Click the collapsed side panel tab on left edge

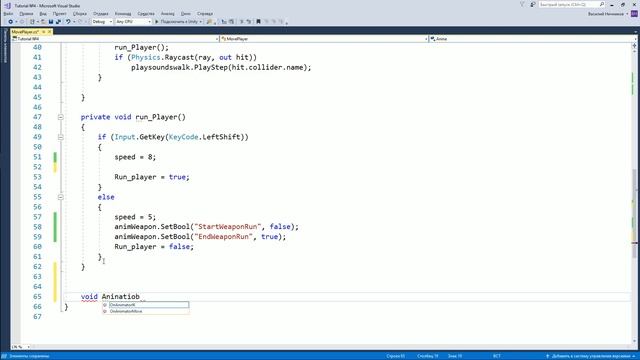5,46
